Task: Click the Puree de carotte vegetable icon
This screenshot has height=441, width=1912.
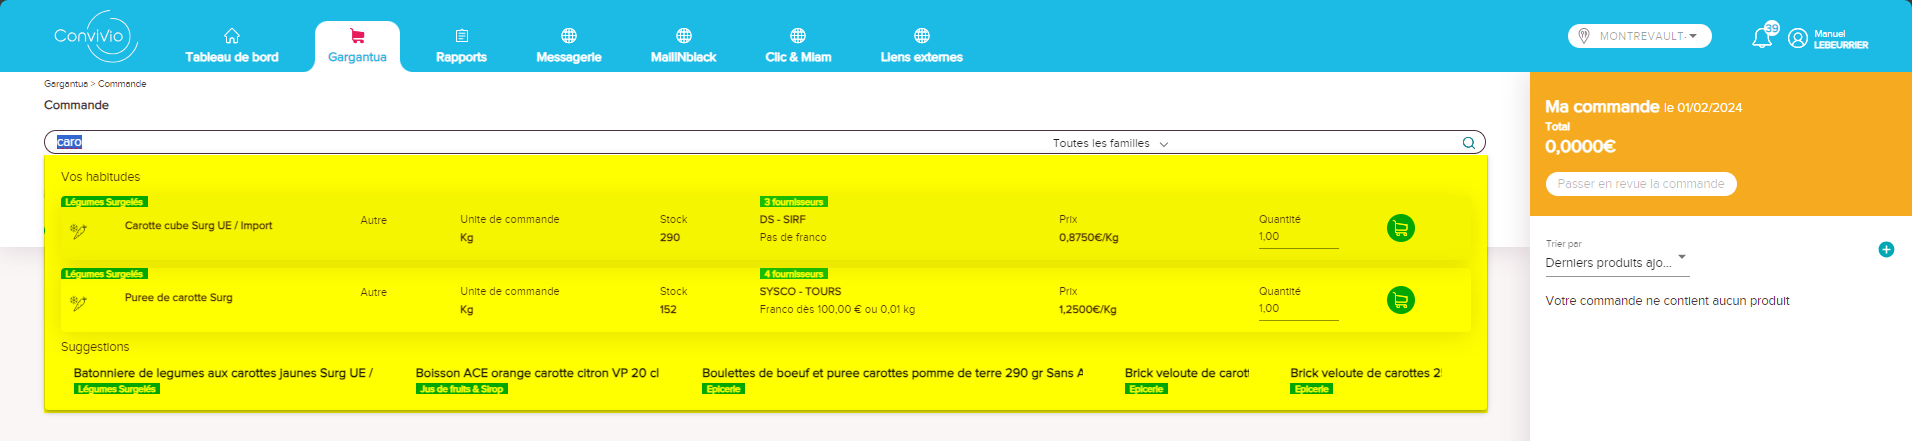Action: (x=79, y=303)
